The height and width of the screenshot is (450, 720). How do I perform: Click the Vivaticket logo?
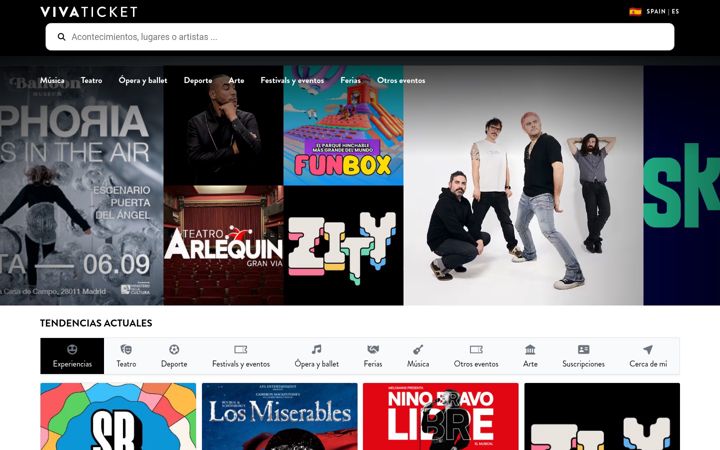[x=89, y=11]
